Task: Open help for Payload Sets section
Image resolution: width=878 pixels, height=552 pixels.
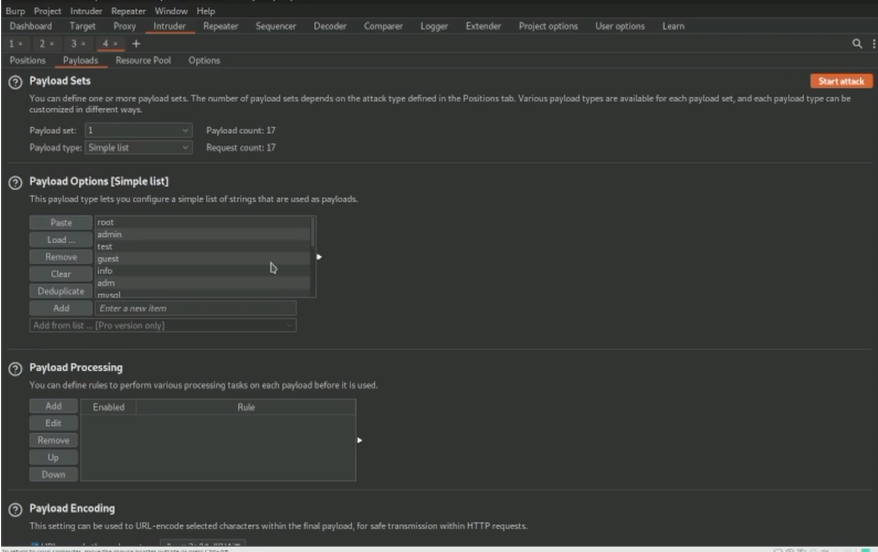Action: 15,81
